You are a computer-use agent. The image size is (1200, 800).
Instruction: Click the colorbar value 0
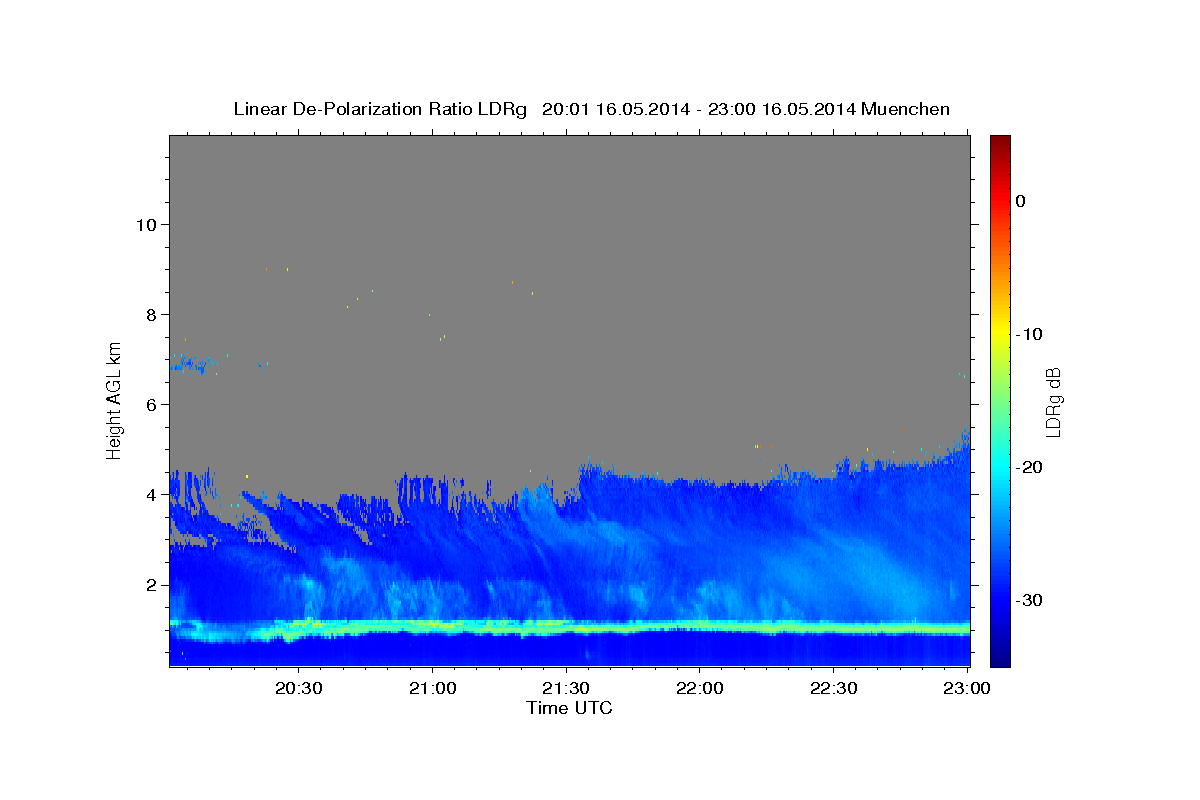pos(1021,201)
